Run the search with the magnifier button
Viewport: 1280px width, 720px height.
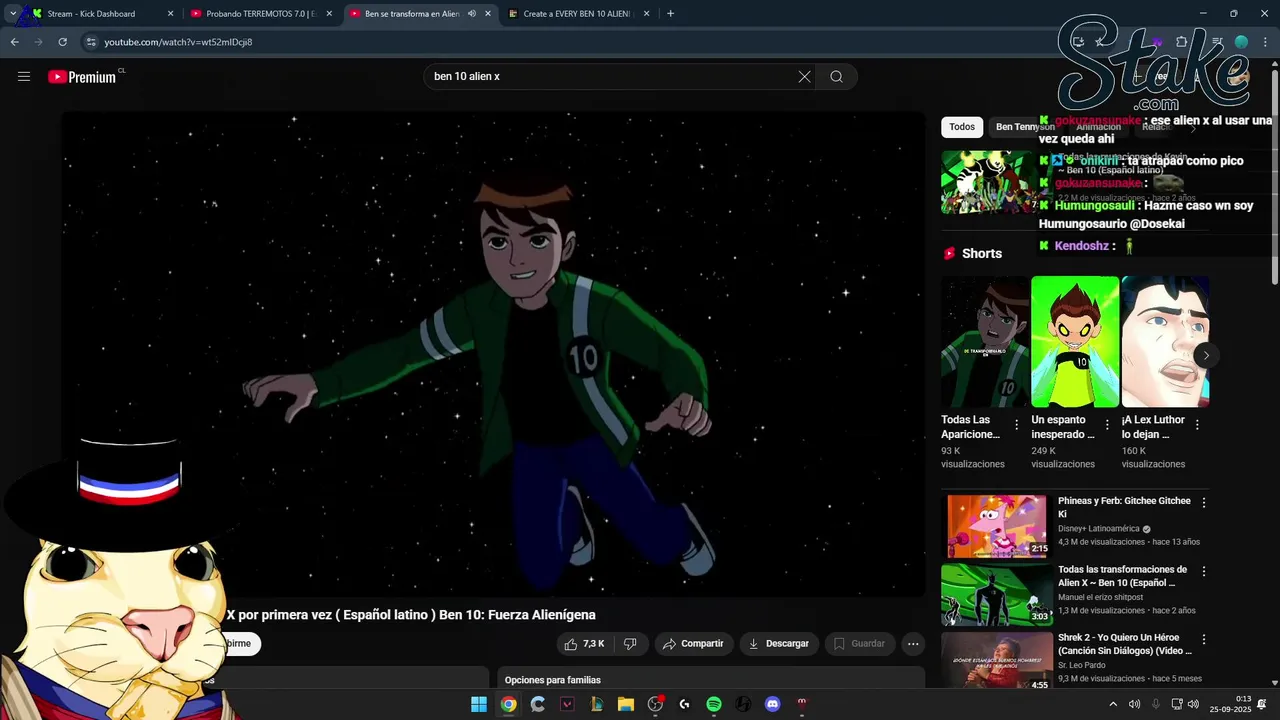tap(836, 76)
